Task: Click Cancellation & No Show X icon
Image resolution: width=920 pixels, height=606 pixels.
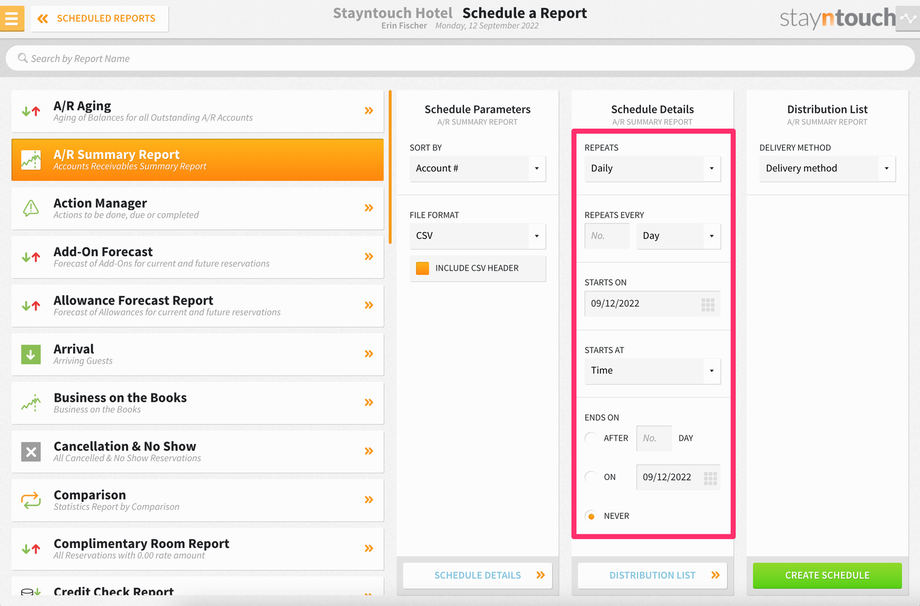Action: (31, 452)
